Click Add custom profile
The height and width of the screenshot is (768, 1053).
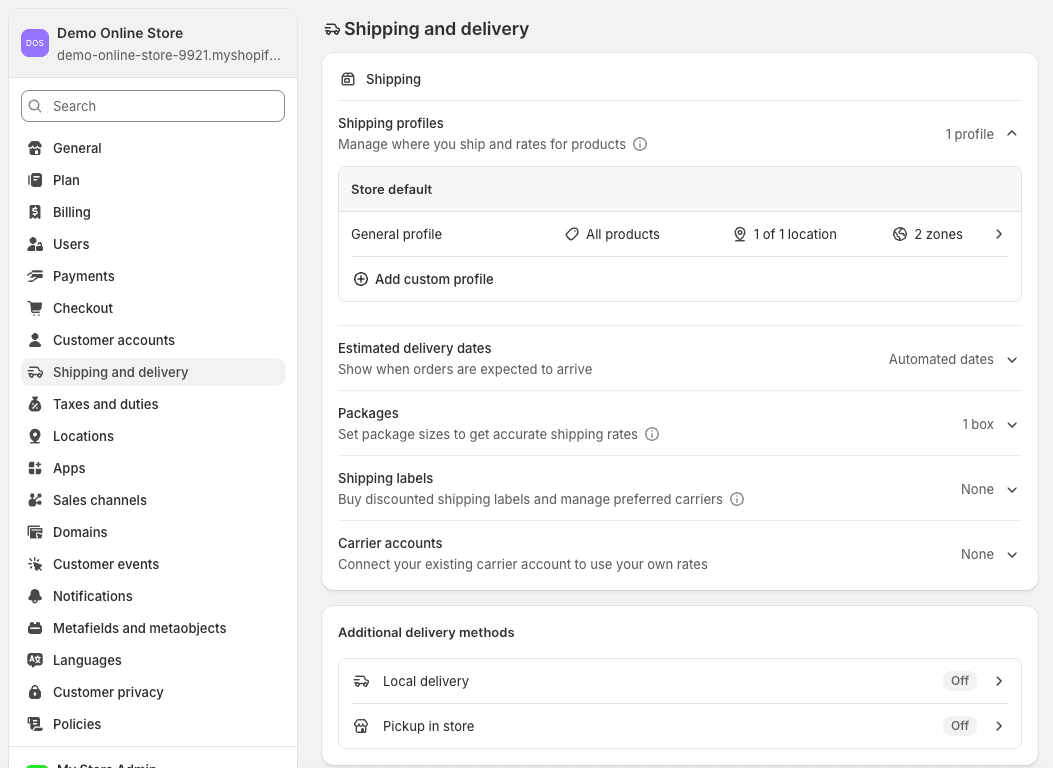coord(424,279)
